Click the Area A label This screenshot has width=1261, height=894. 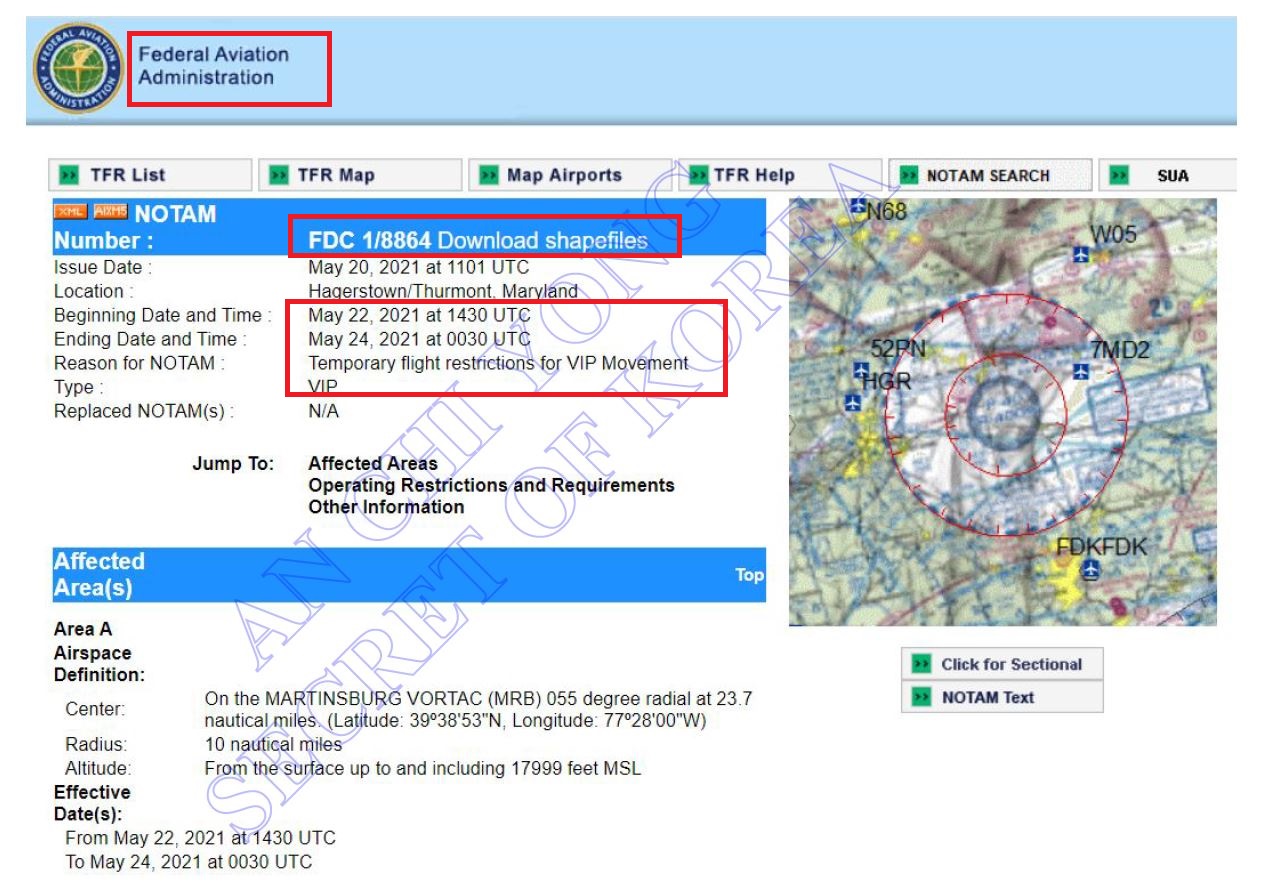(x=82, y=629)
